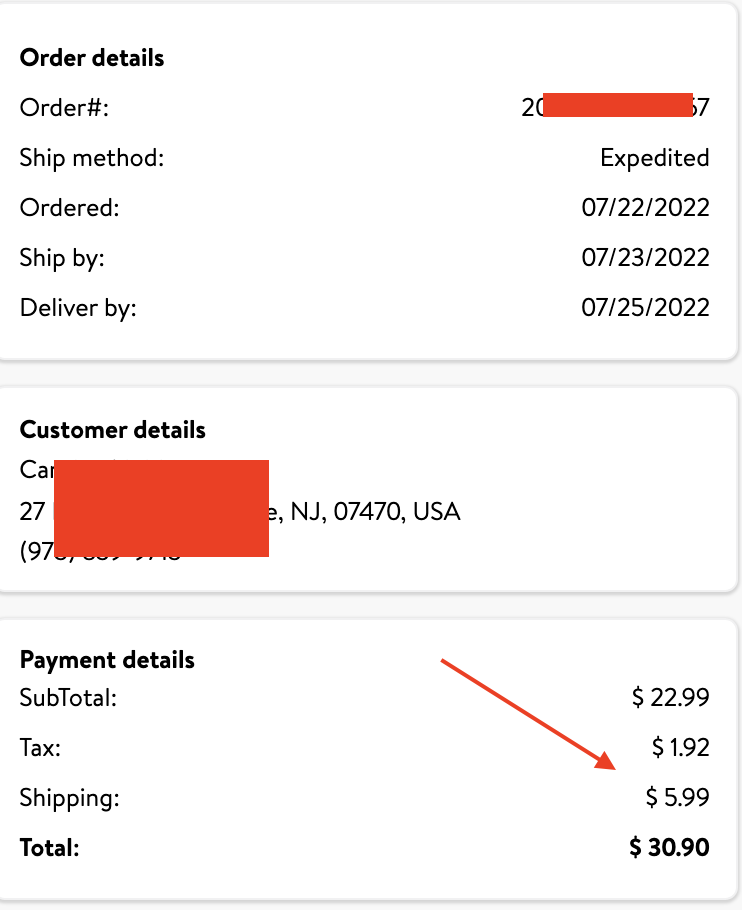Click the red redaction box over customer info
The height and width of the screenshot is (910, 742).
click(161, 508)
